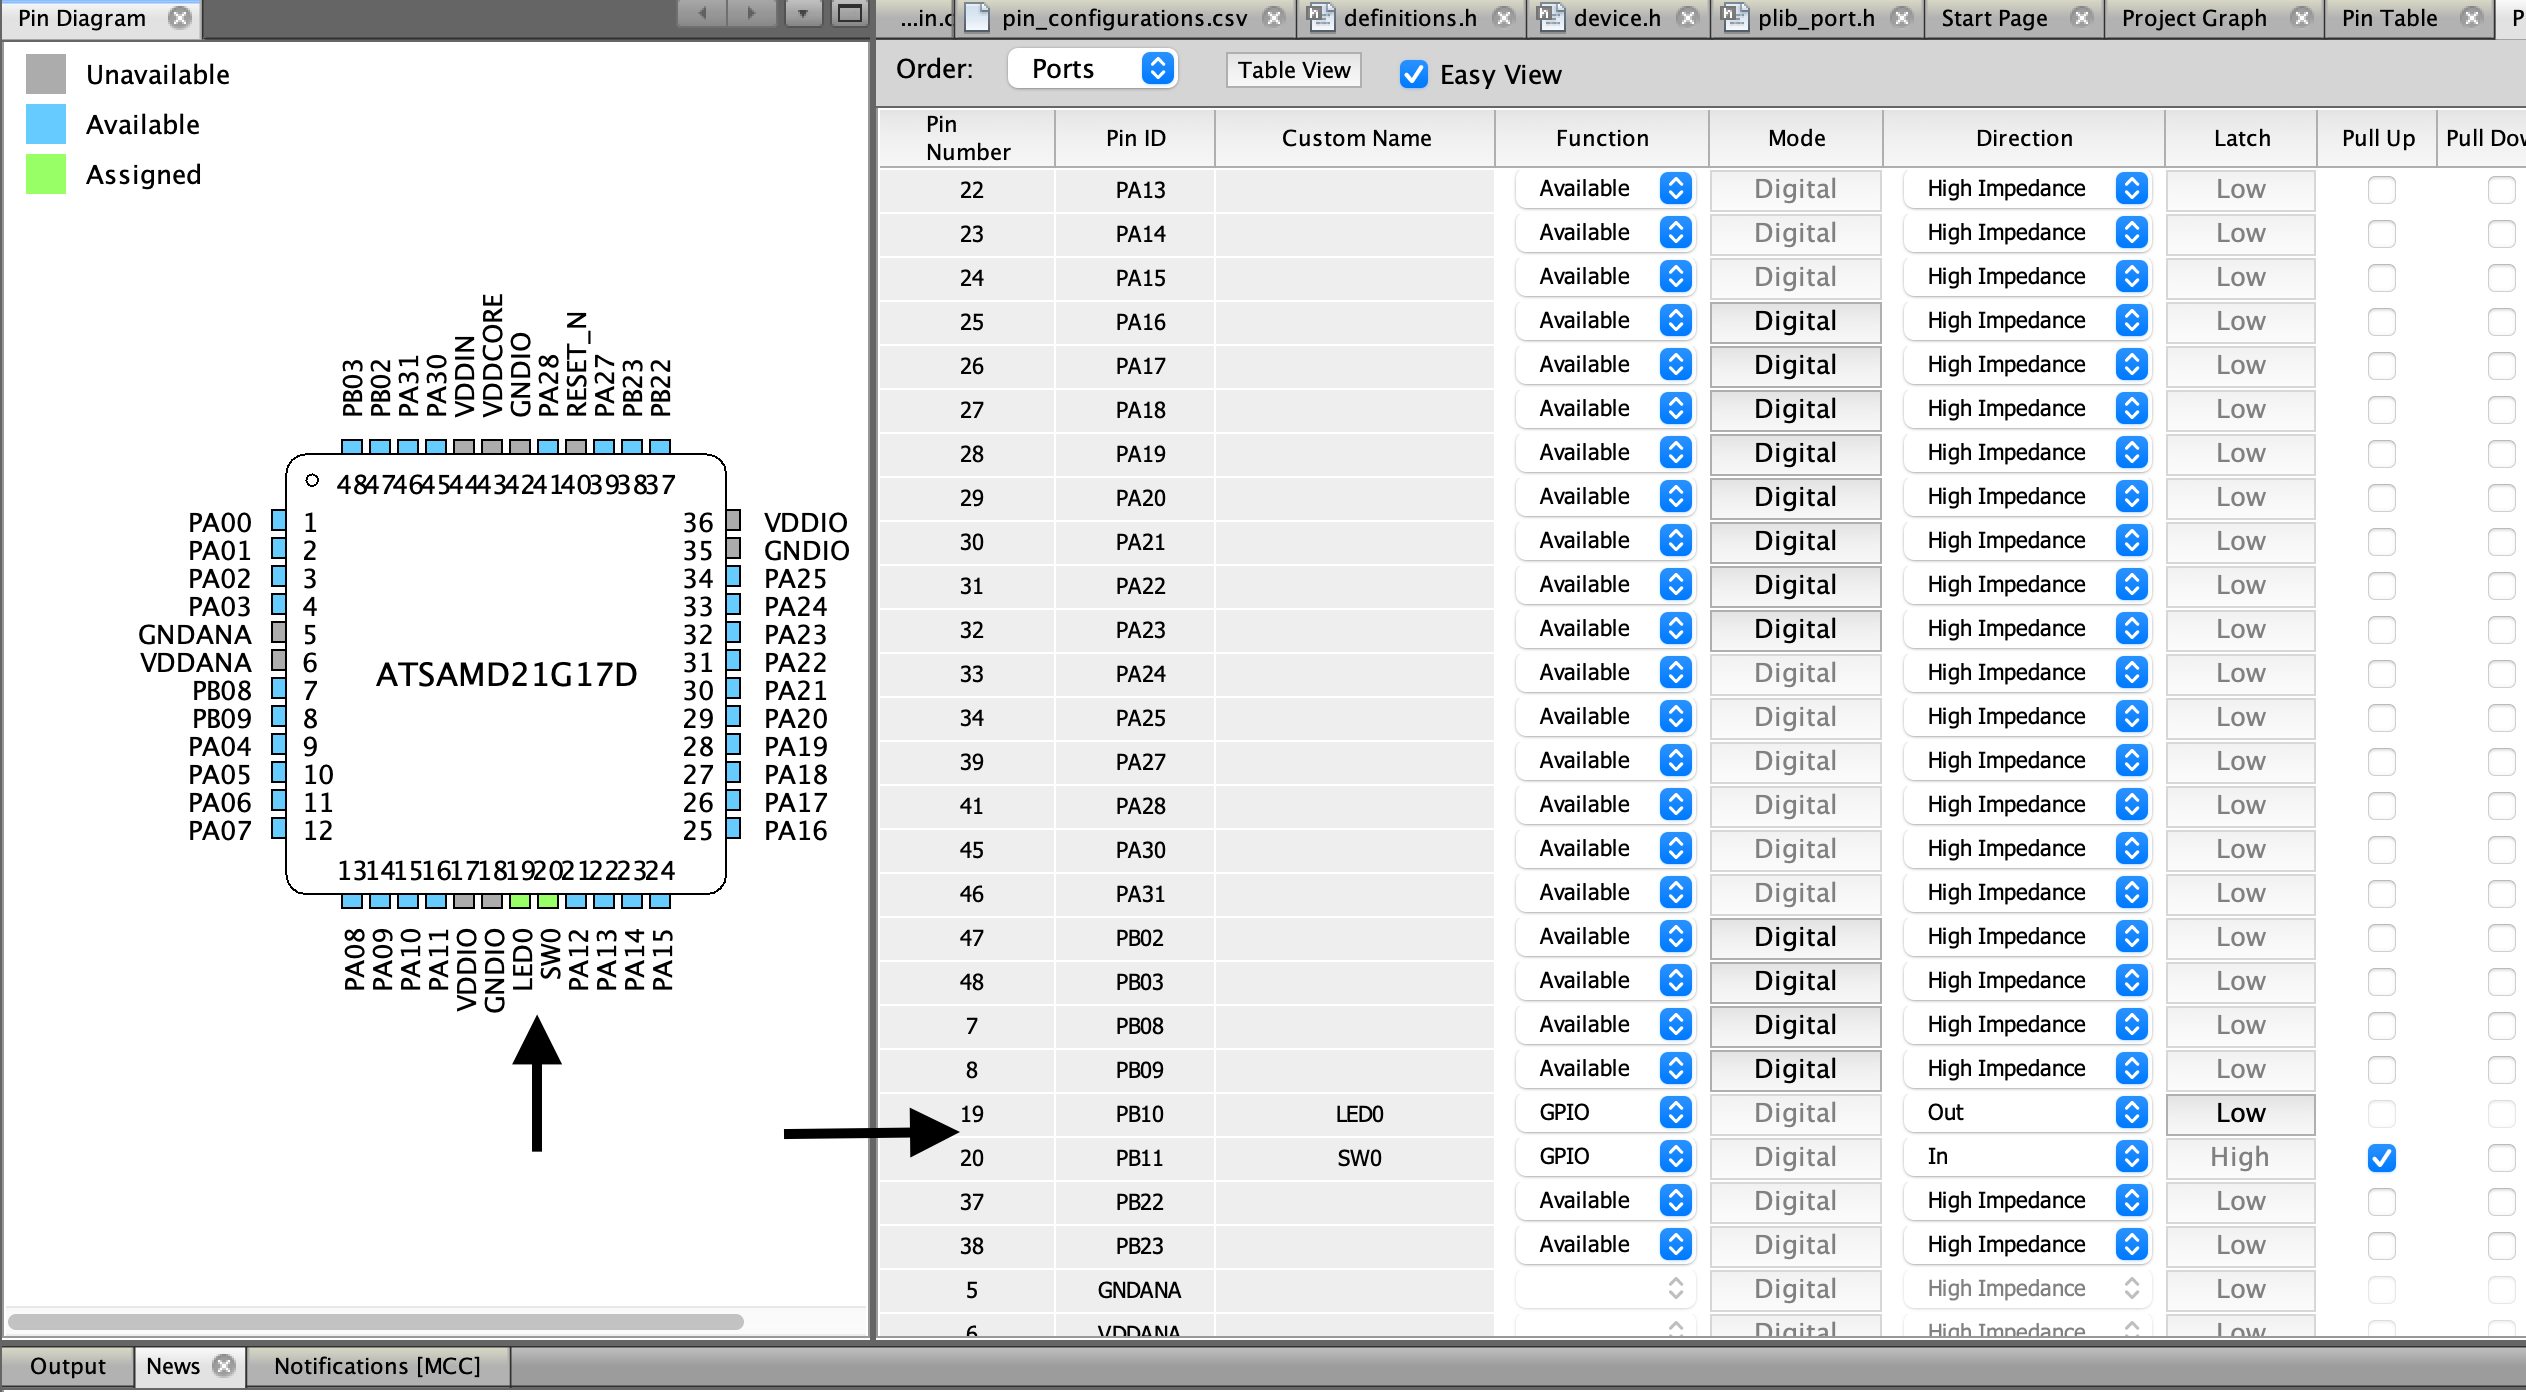
Task: Disable the Pull Up checkbox for pin PB11
Action: [x=2380, y=1157]
